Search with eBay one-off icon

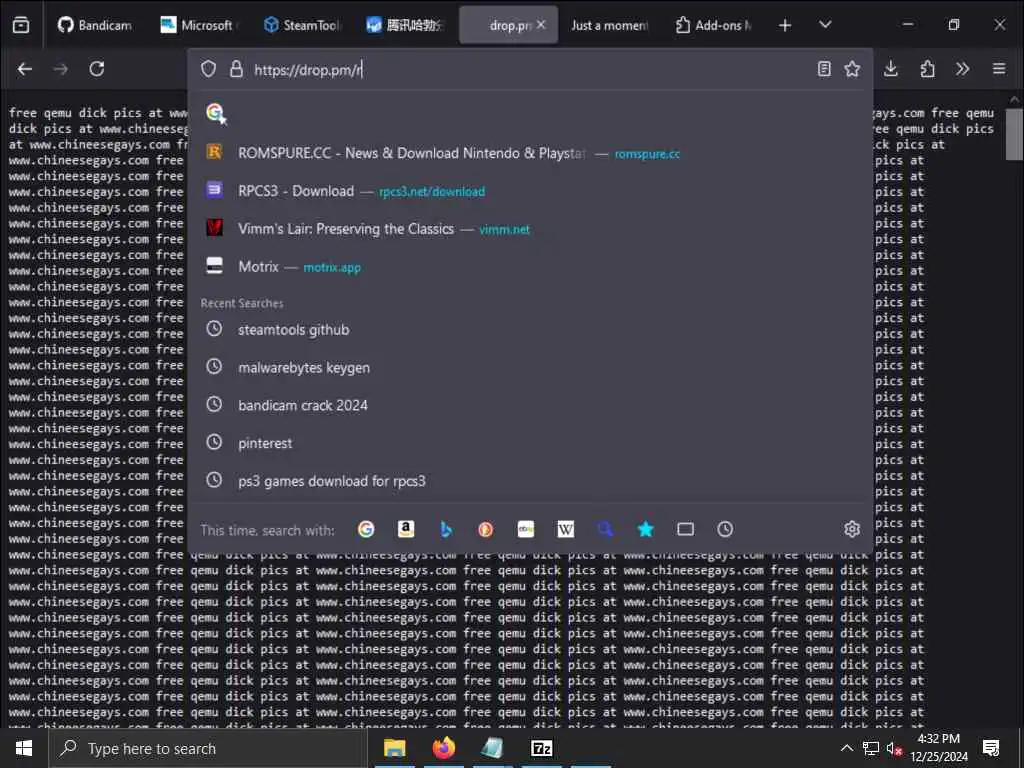point(526,529)
